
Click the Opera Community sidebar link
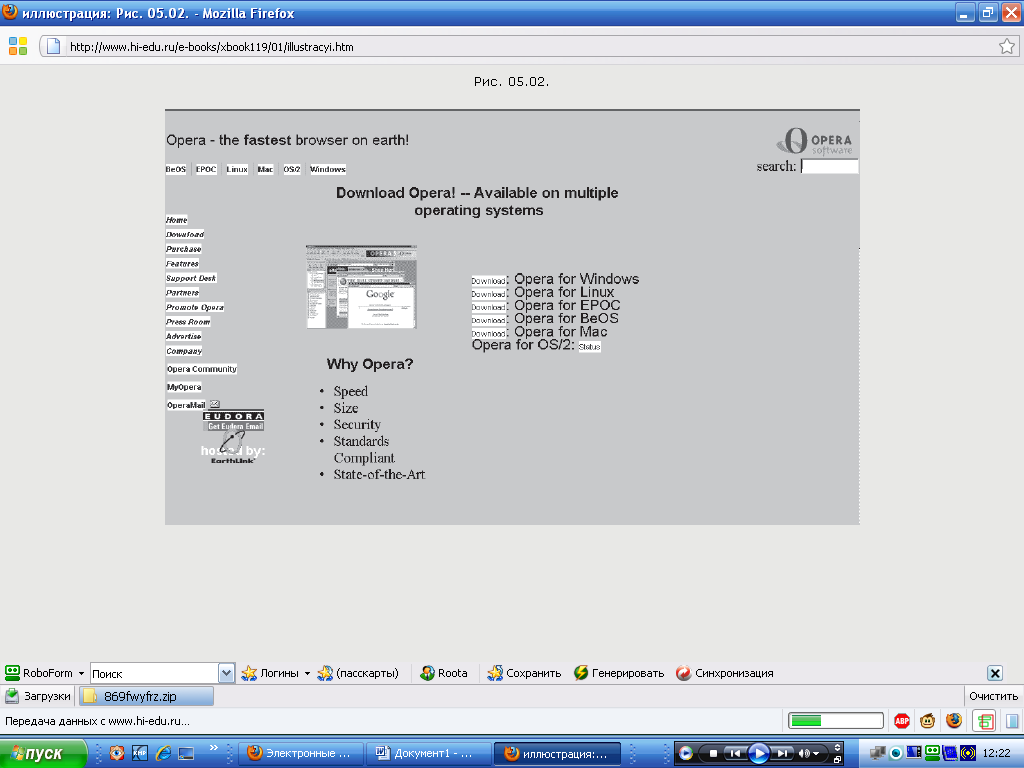click(201, 369)
